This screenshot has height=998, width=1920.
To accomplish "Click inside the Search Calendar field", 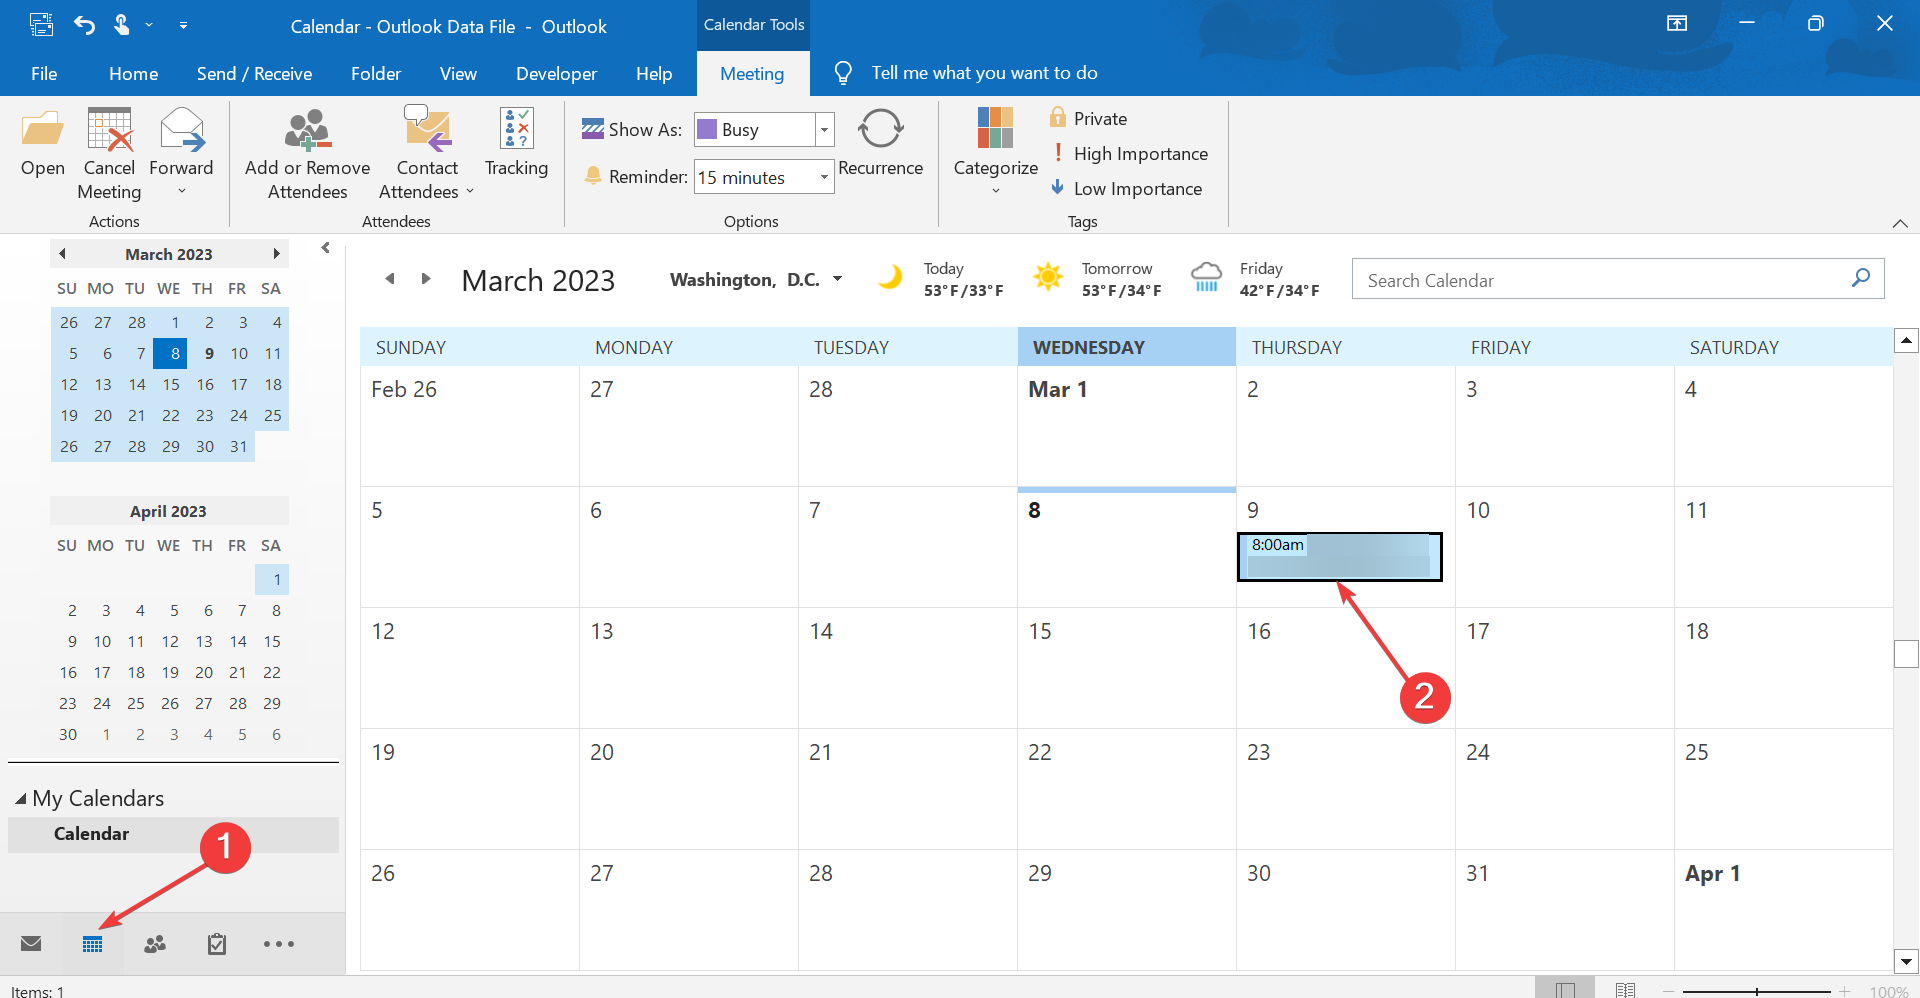I will tap(1600, 279).
